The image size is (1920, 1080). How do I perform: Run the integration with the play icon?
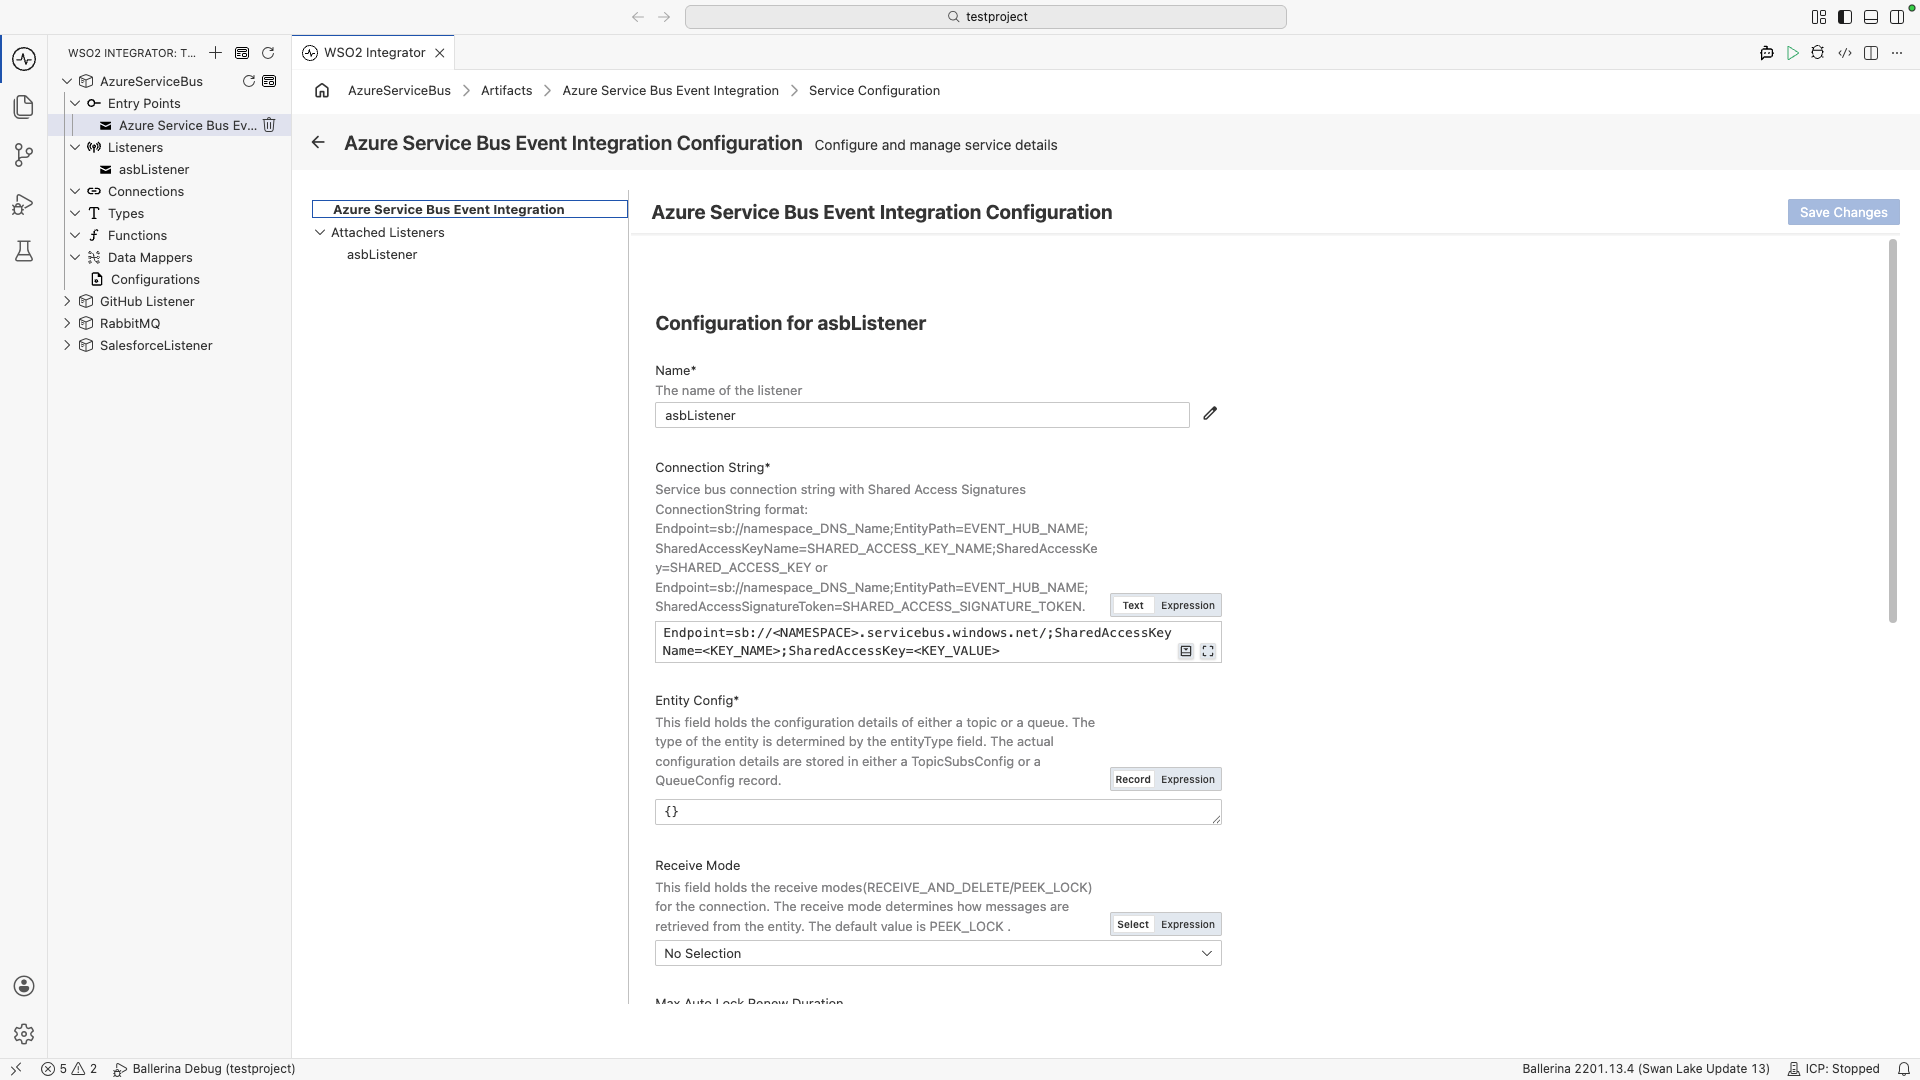[1793, 53]
